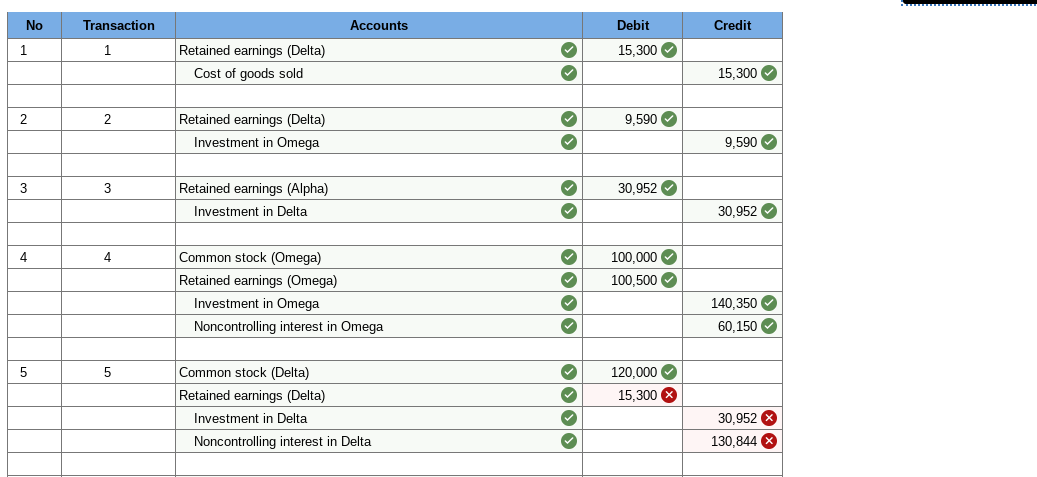Select the Cost of goods sold account cell
The image size is (1037, 477).
point(379,73)
